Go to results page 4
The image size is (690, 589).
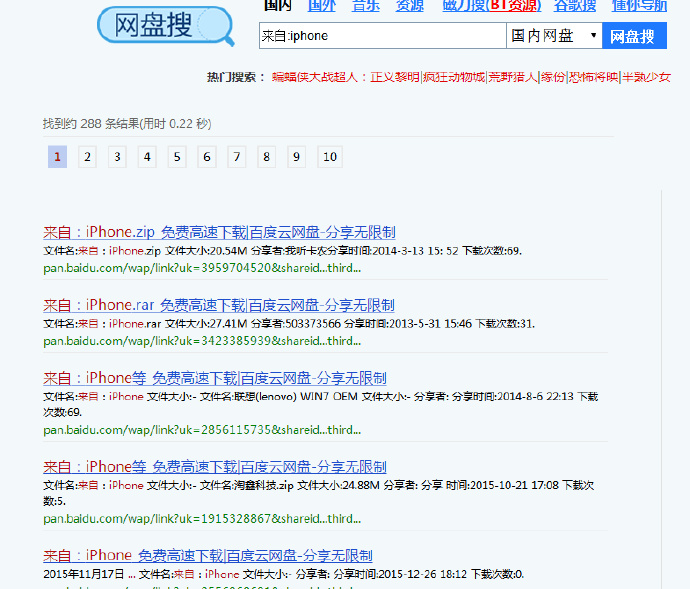(147, 157)
